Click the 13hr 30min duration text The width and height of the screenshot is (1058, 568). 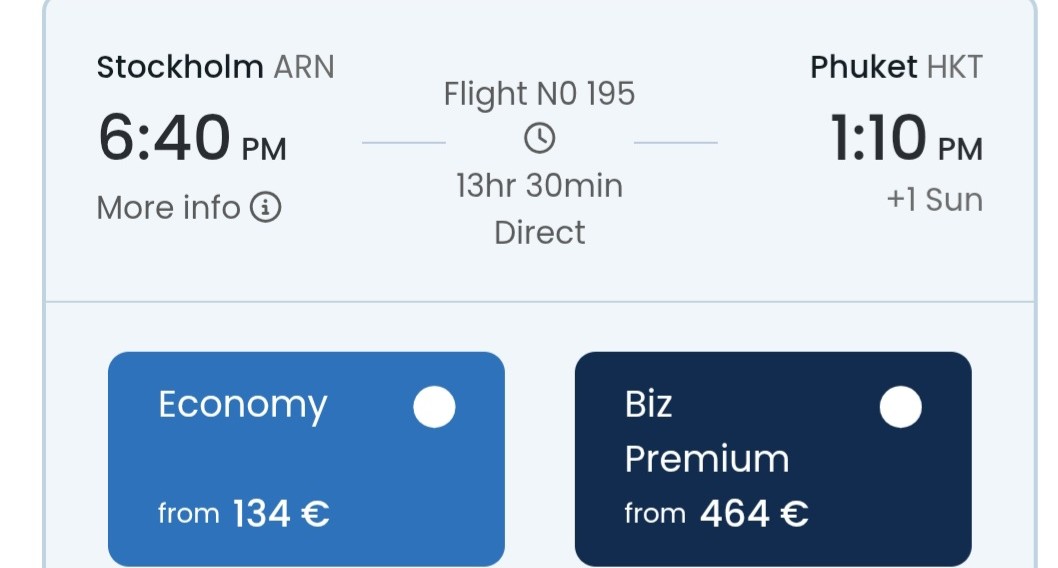point(539,186)
